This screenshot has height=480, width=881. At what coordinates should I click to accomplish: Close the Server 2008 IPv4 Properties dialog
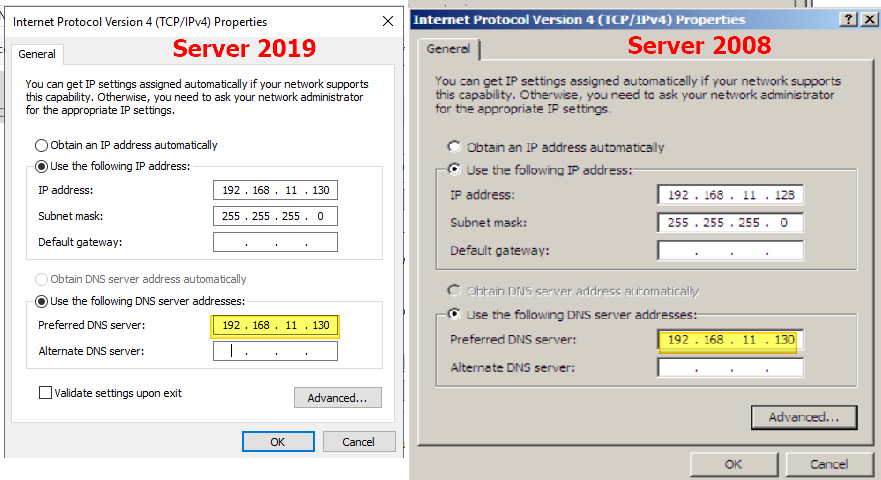[x=869, y=20]
